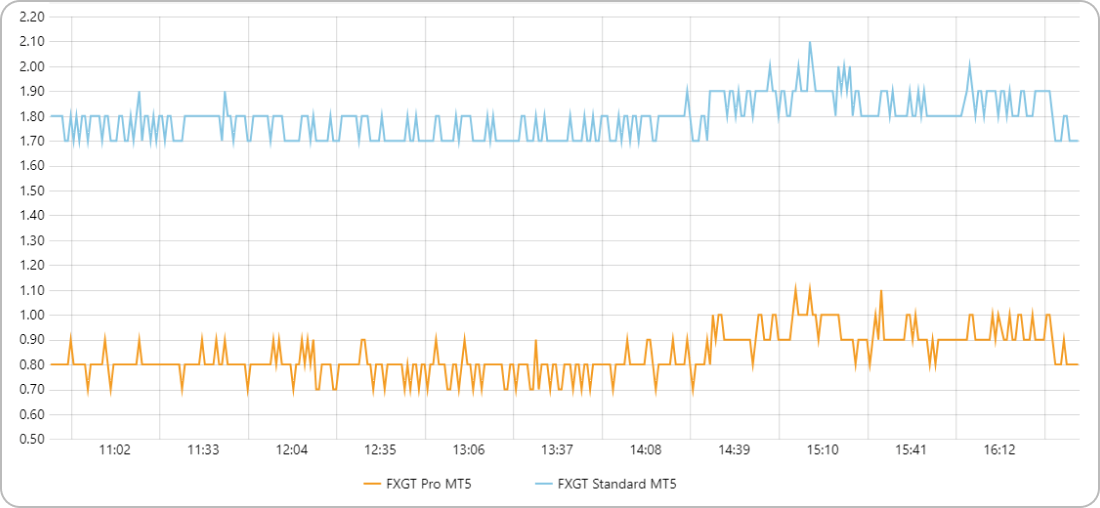Click the 14:08 time axis label
The width and height of the screenshot is (1100, 508).
[x=646, y=450]
